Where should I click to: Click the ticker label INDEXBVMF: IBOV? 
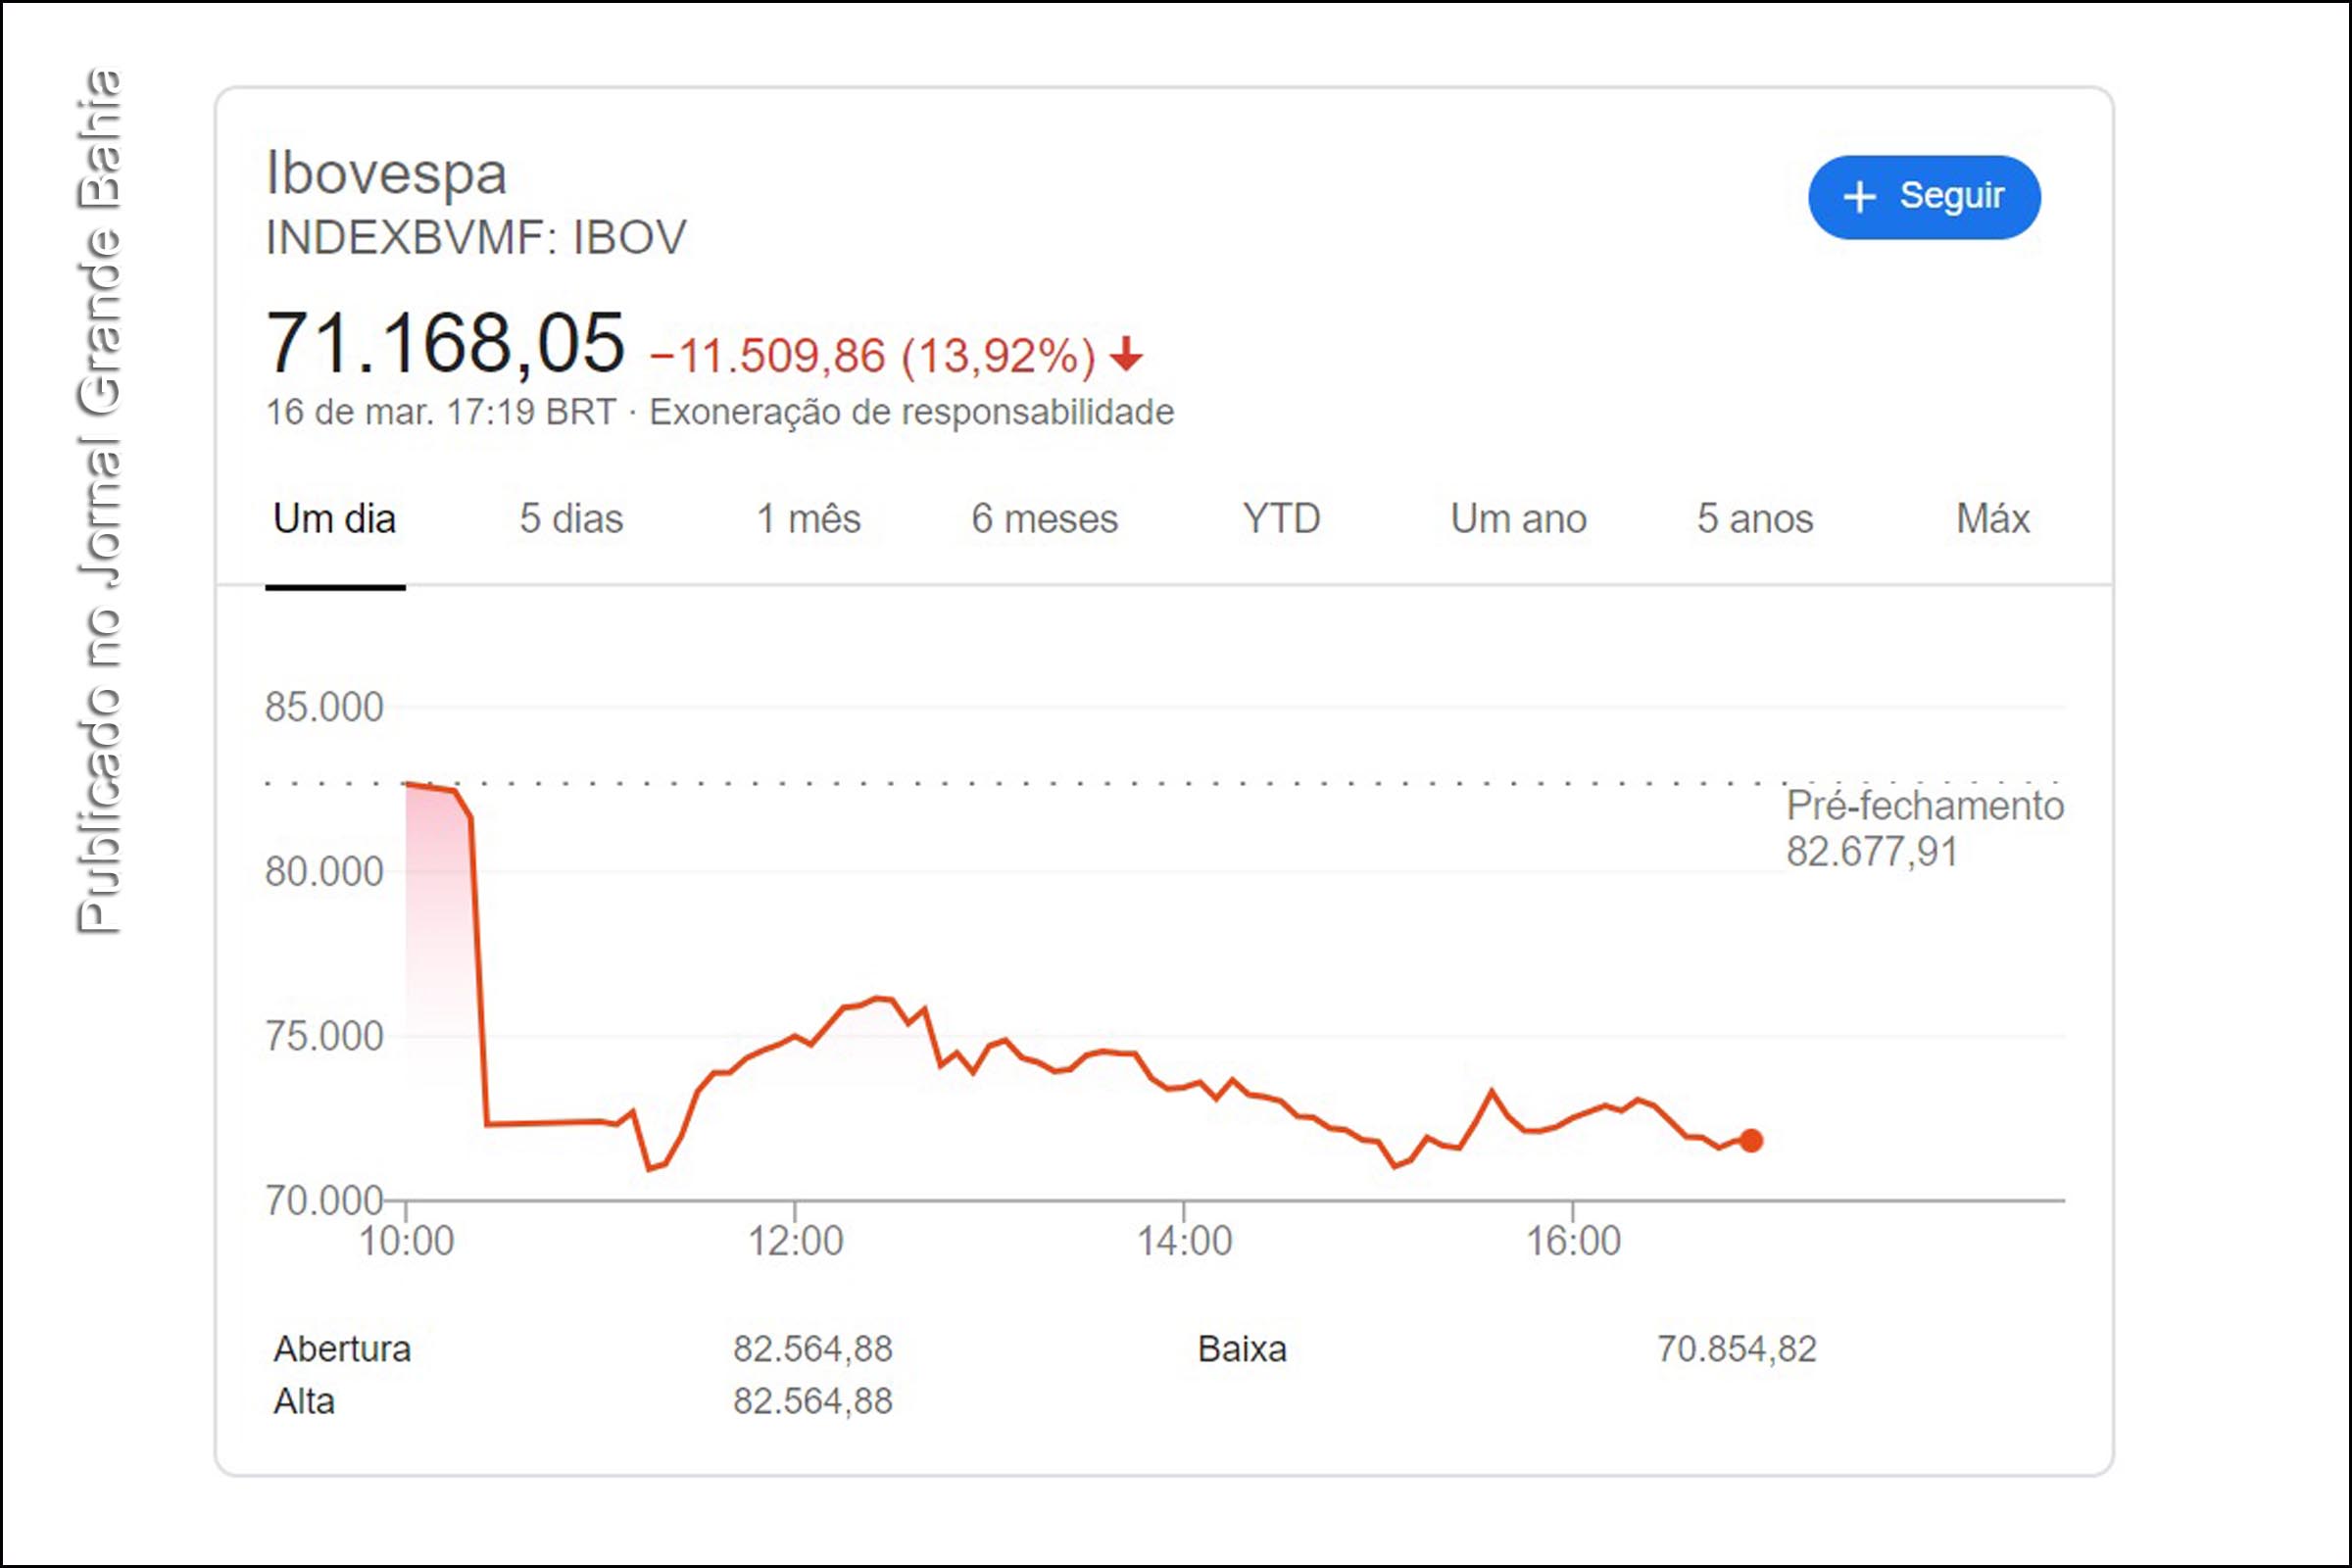475,237
